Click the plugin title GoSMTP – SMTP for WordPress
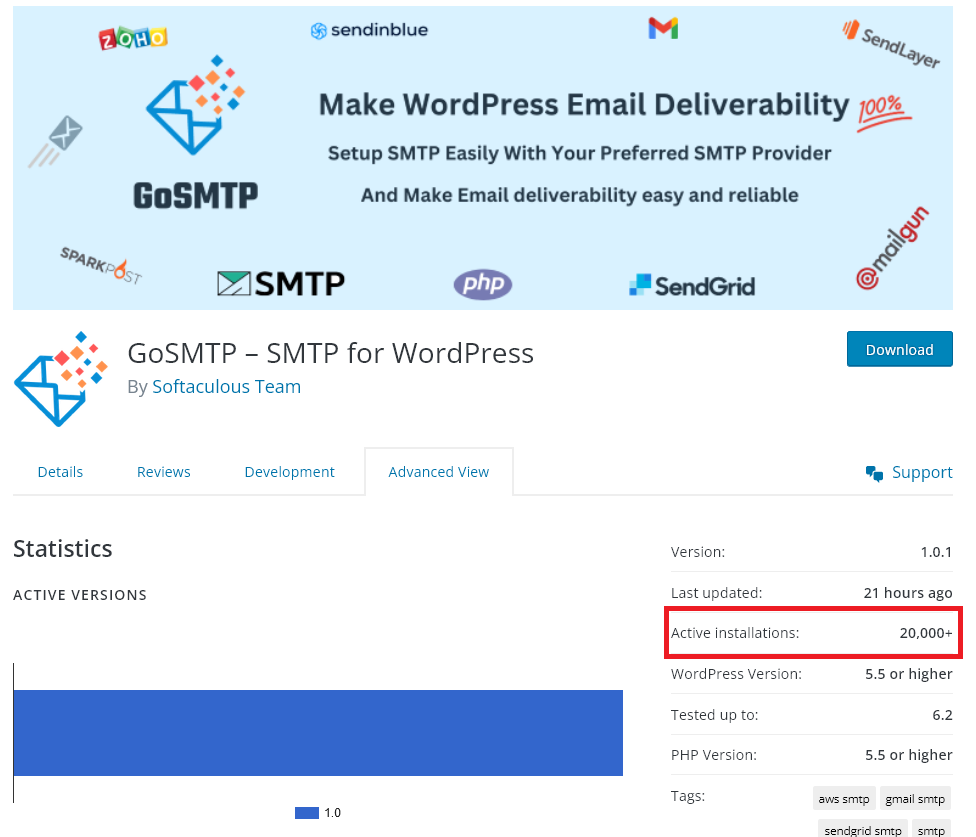Viewport: 976px width, 837px height. (x=331, y=353)
